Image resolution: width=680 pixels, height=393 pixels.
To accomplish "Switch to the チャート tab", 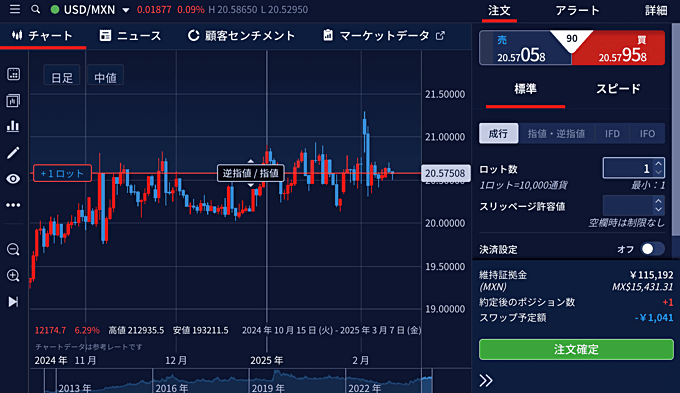I will 42,36.
